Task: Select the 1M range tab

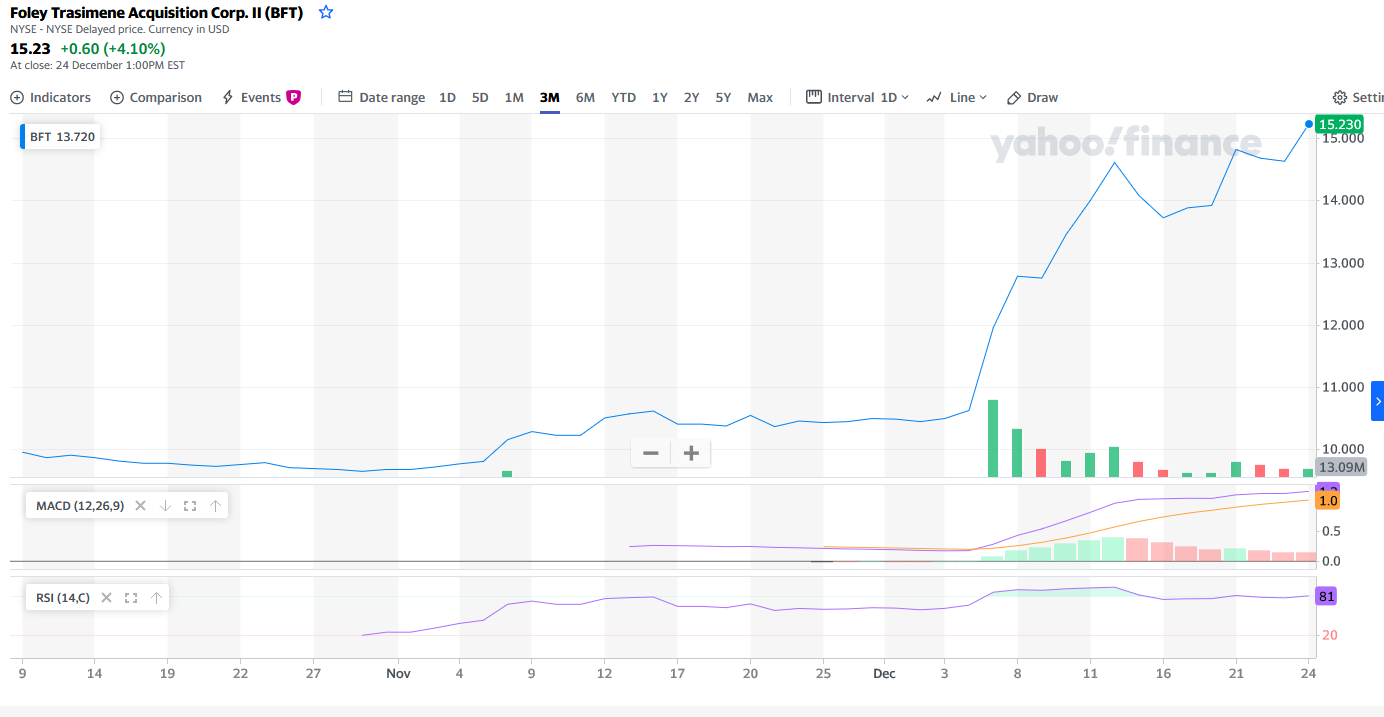Action: tap(514, 97)
